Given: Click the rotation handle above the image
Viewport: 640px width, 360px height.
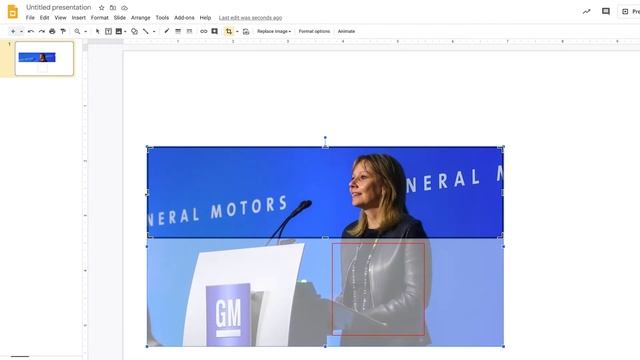Looking at the screenshot, I should pos(325,138).
